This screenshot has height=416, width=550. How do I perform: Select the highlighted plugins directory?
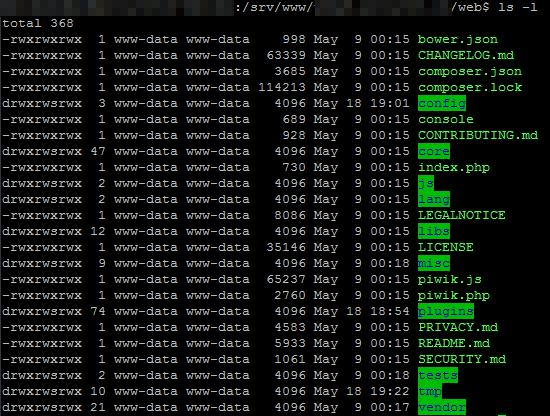pos(446,311)
